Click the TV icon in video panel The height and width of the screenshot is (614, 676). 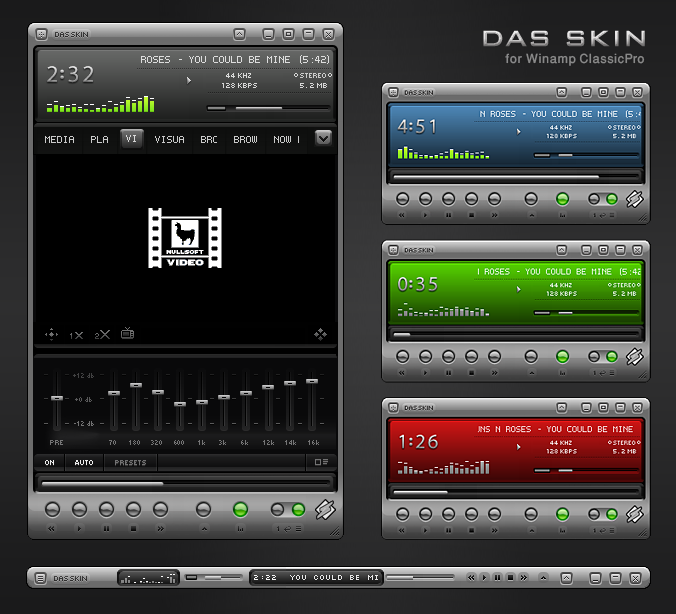pos(128,333)
